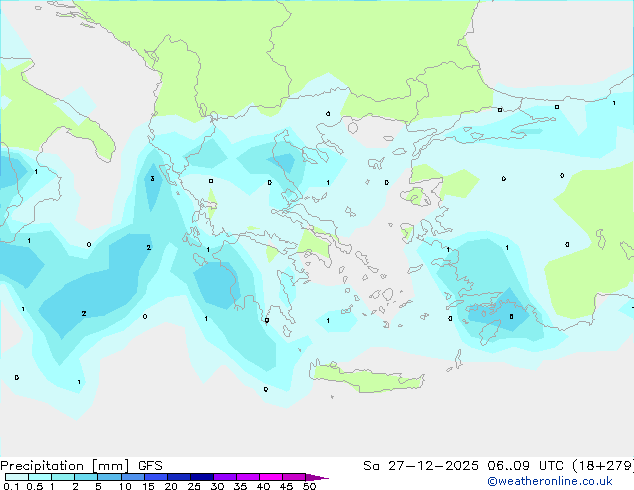
Task: Click the over-50 arrow tip of the legend
Action: tap(317, 477)
